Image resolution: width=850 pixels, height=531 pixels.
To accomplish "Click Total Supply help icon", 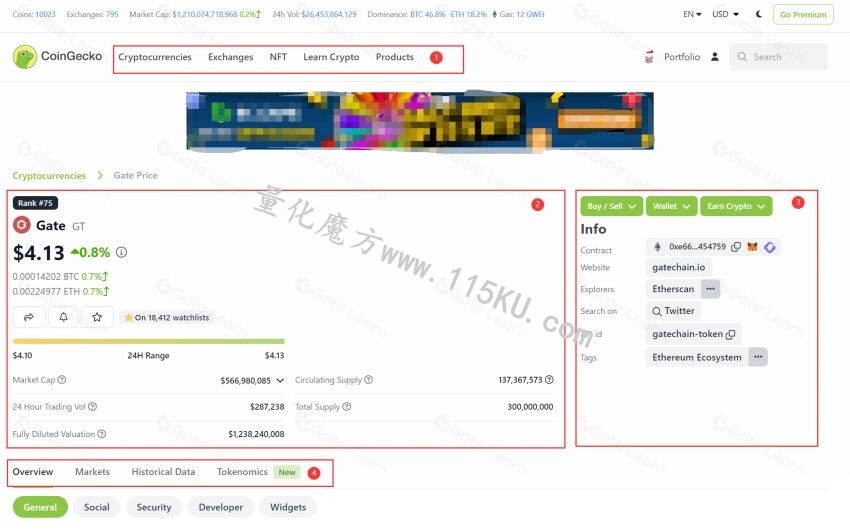I will [x=347, y=406].
